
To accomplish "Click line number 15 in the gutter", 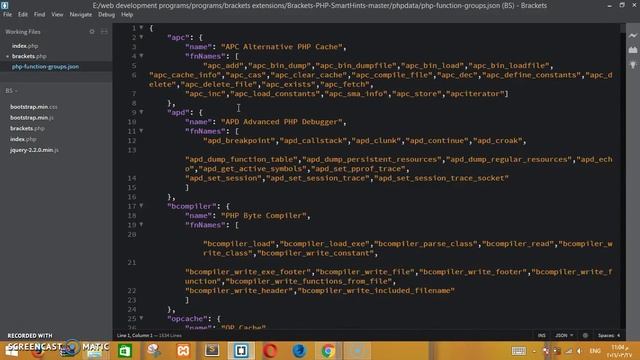I will 132,187.
